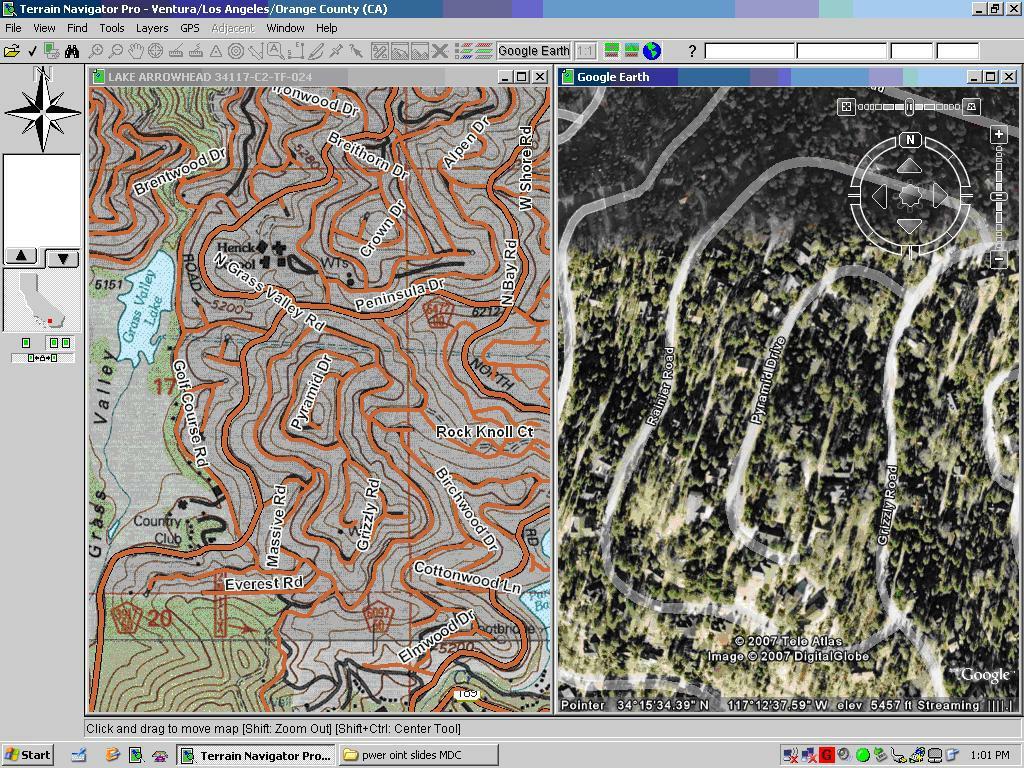Click the binoculars Find icon
Viewport: 1024px width, 768px height.
coord(74,51)
